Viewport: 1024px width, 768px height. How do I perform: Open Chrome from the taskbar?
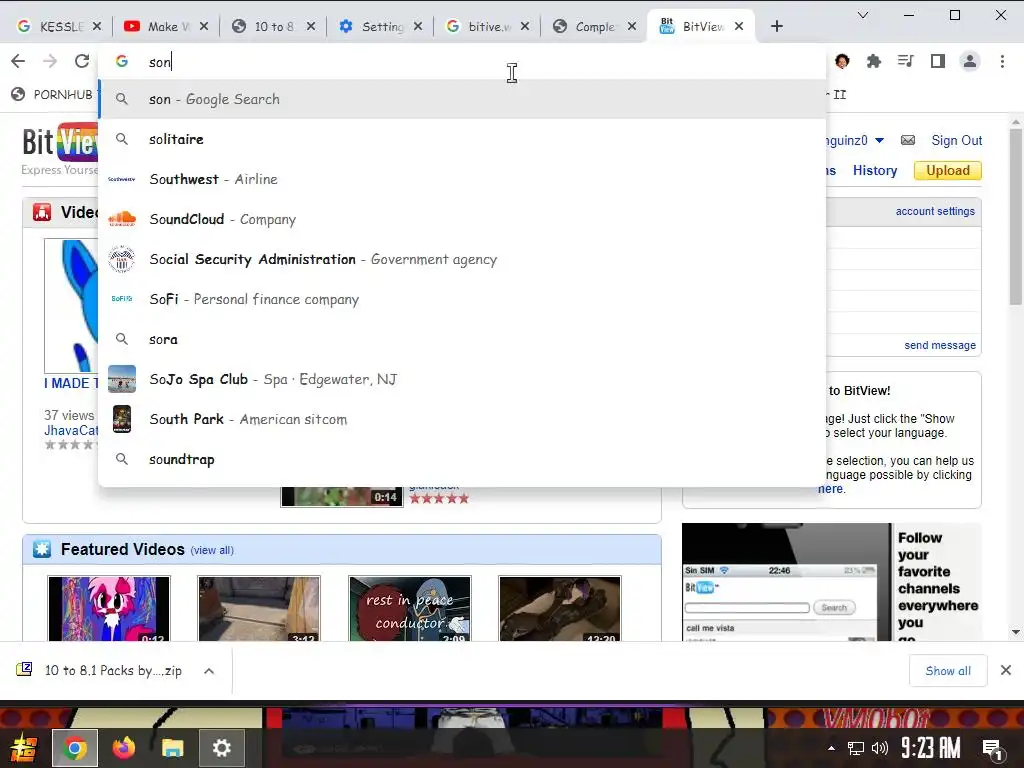75,748
